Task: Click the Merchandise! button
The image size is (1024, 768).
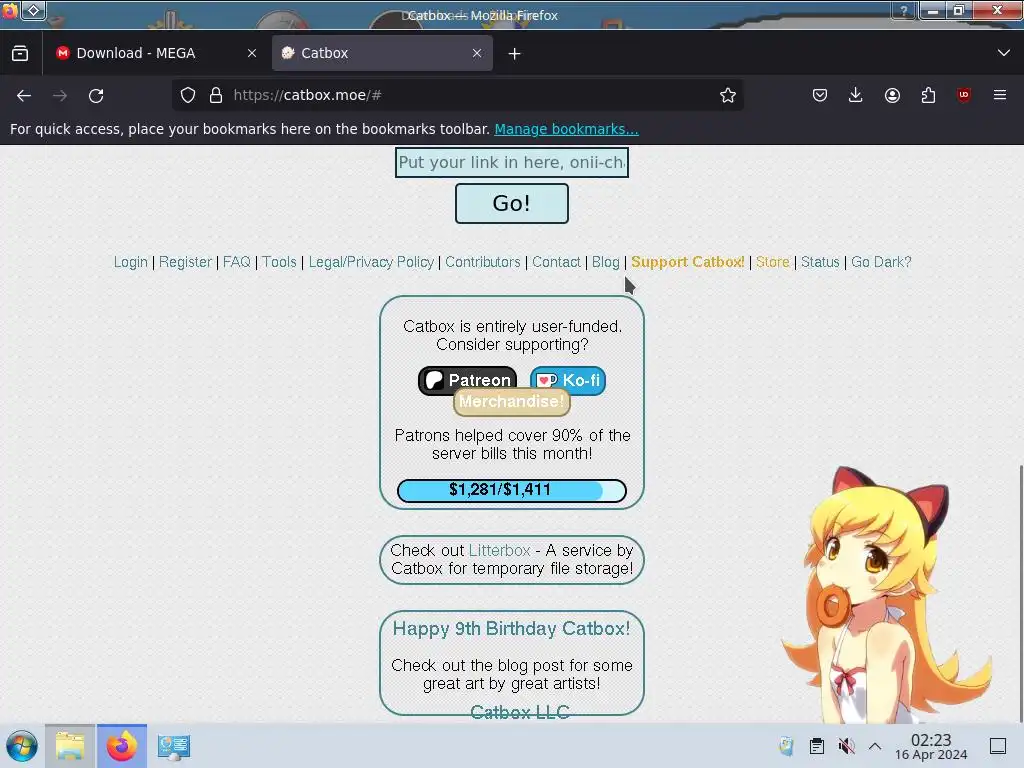Action: point(511,402)
